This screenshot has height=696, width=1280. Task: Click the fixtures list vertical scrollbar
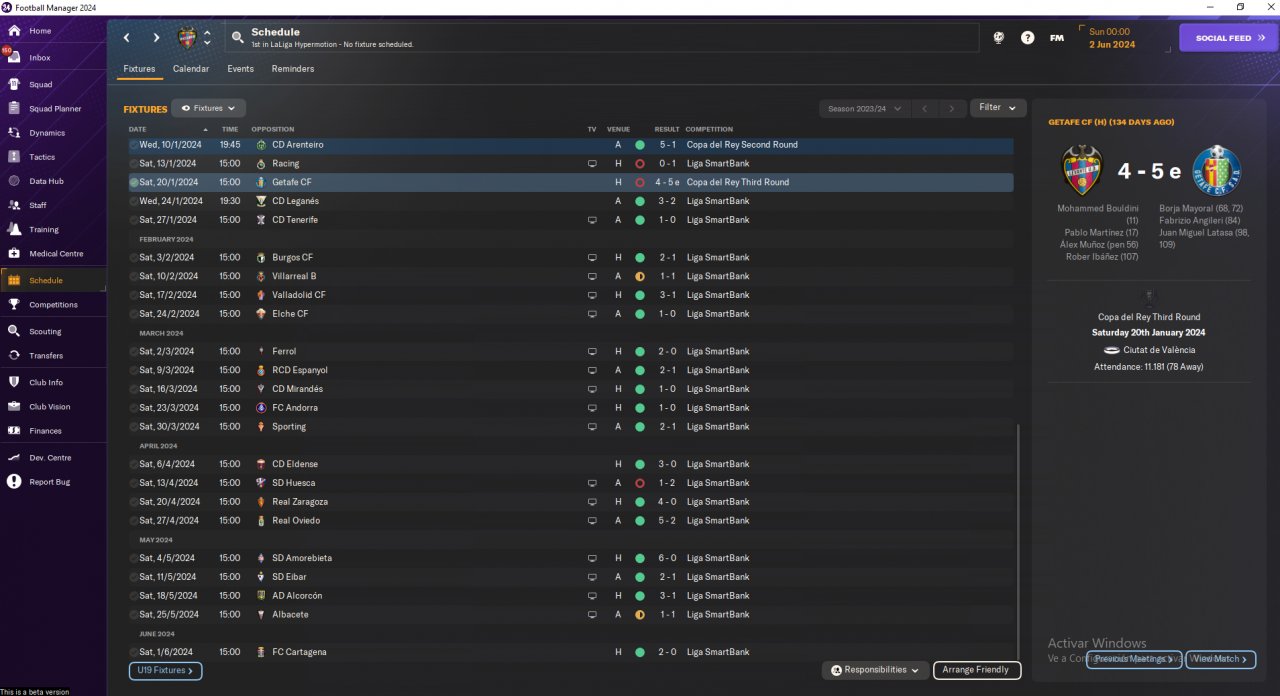1017,542
